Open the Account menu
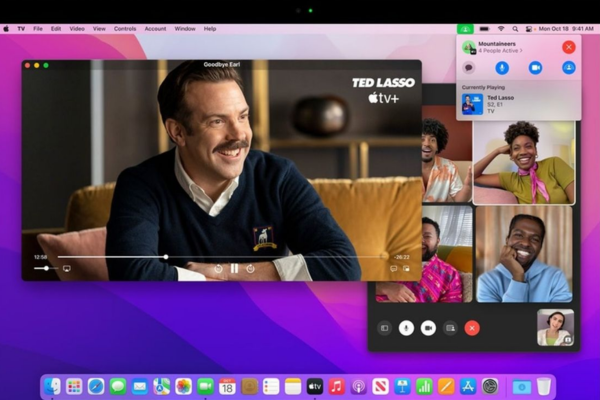Image resolution: width=600 pixels, height=400 pixels. tap(155, 29)
